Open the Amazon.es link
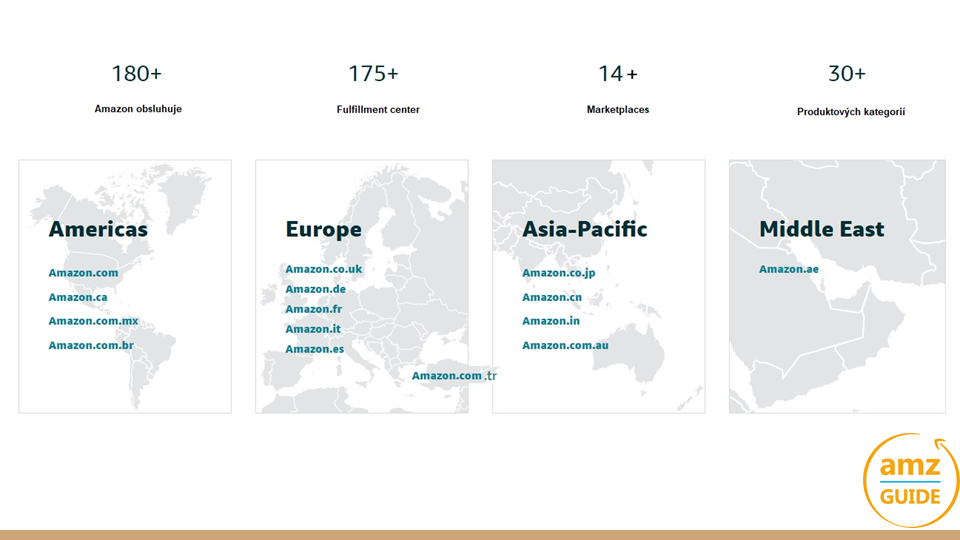Image resolution: width=960 pixels, height=540 pixels. coord(315,349)
